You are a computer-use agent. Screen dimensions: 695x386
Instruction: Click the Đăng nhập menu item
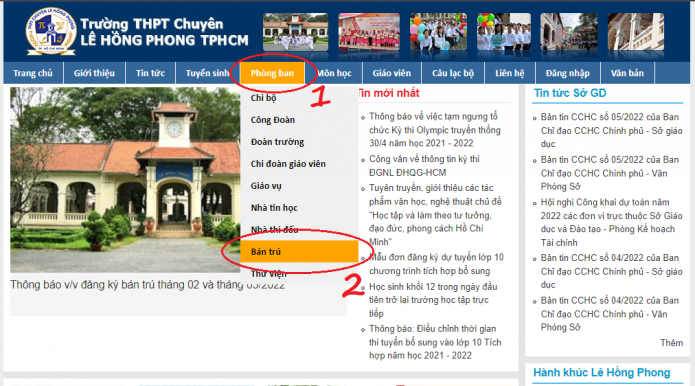pos(568,73)
